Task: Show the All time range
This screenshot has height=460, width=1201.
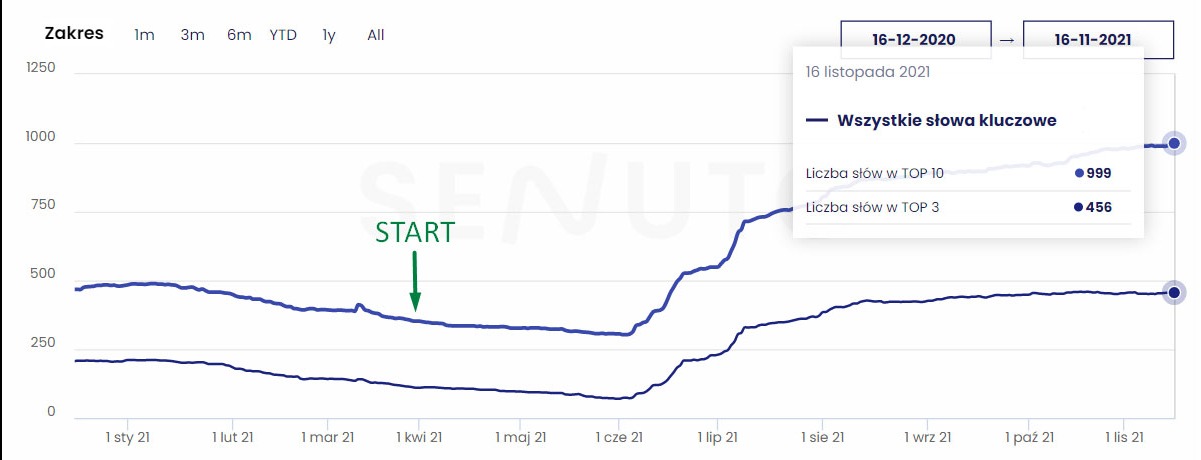Action: pyautogui.click(x=376, y=35)
